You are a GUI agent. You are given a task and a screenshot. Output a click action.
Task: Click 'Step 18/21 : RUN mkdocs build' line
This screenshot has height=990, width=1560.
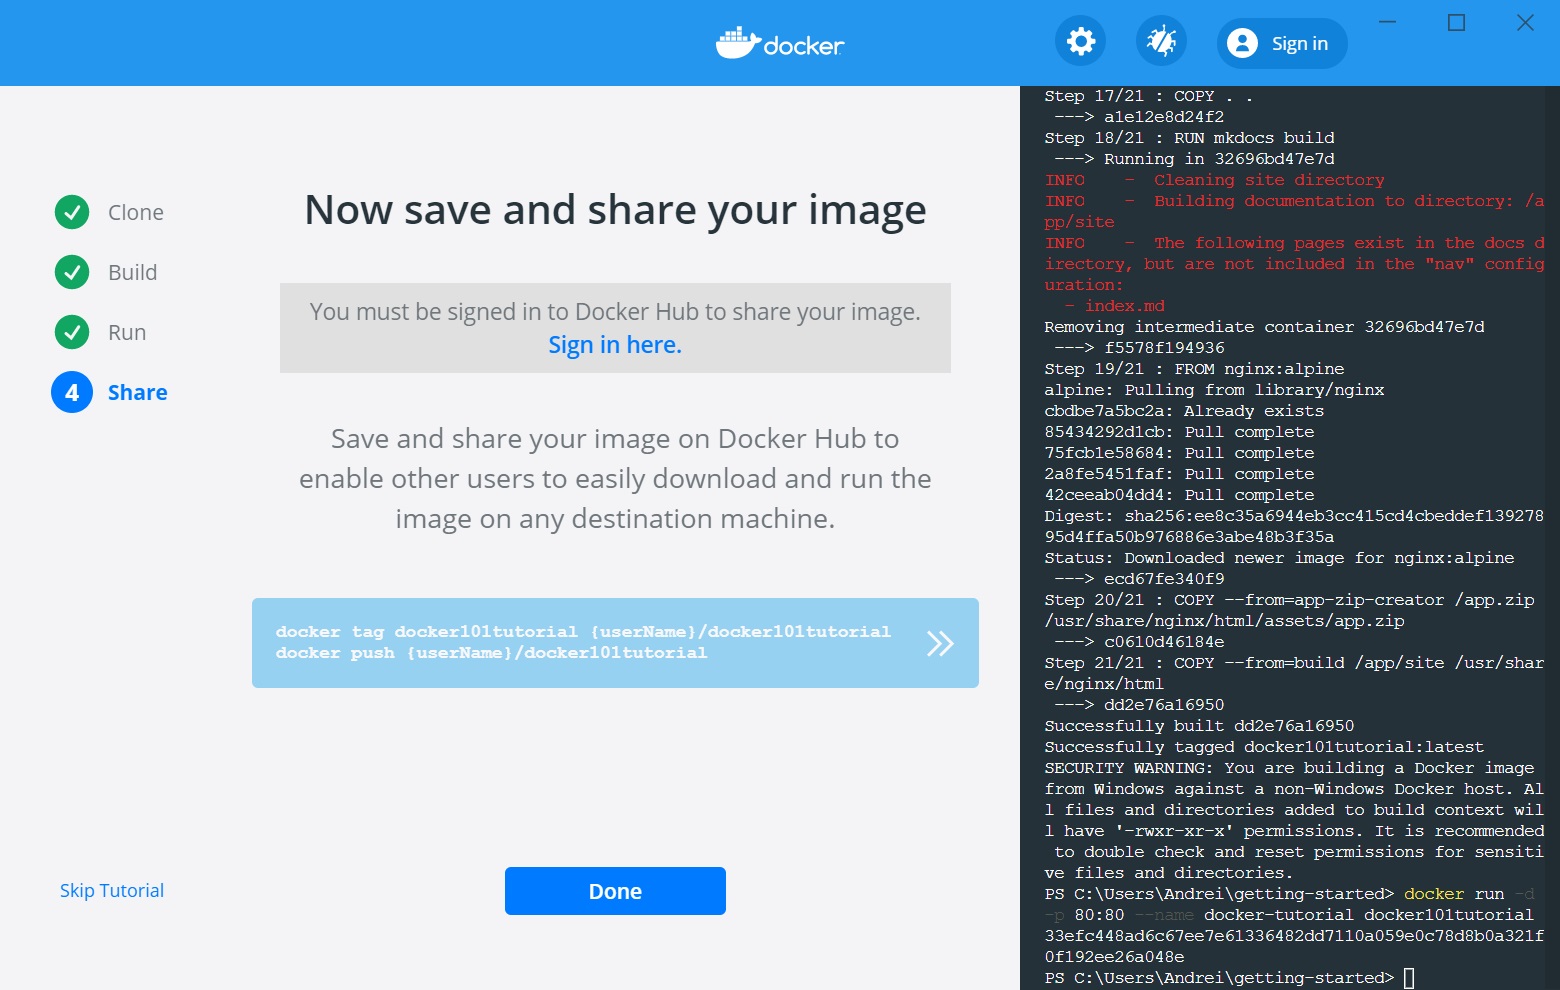[x=1189, y=138]
